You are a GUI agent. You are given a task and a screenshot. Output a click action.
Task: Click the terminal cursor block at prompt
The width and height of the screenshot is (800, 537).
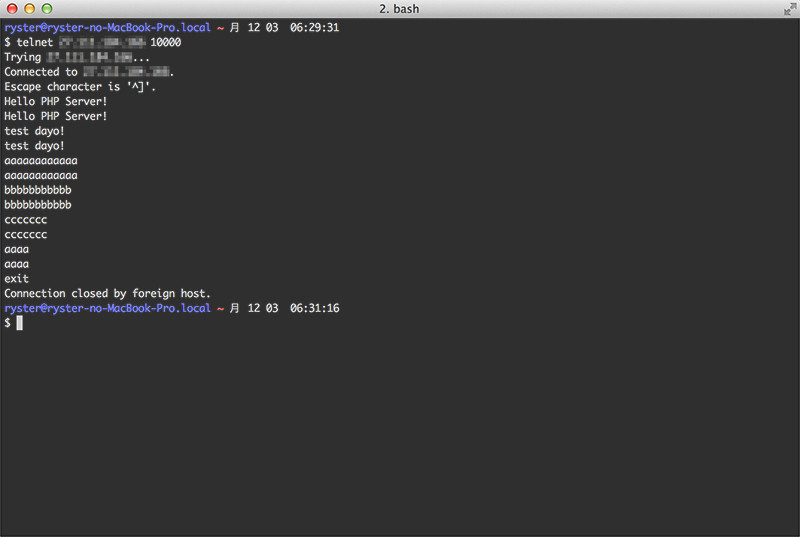(19, 322)
